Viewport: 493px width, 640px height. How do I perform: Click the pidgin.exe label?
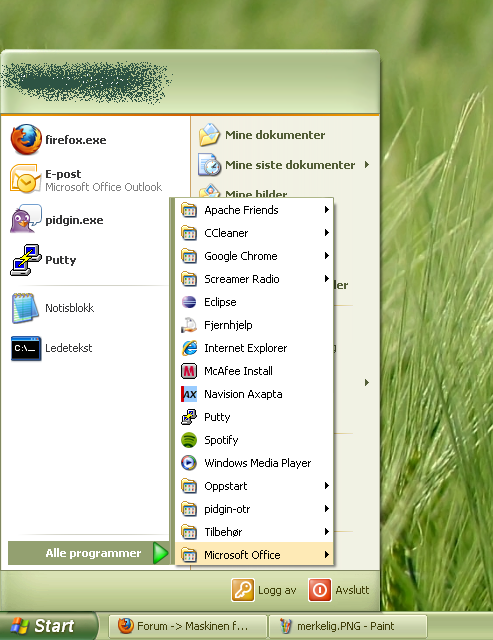74,220
